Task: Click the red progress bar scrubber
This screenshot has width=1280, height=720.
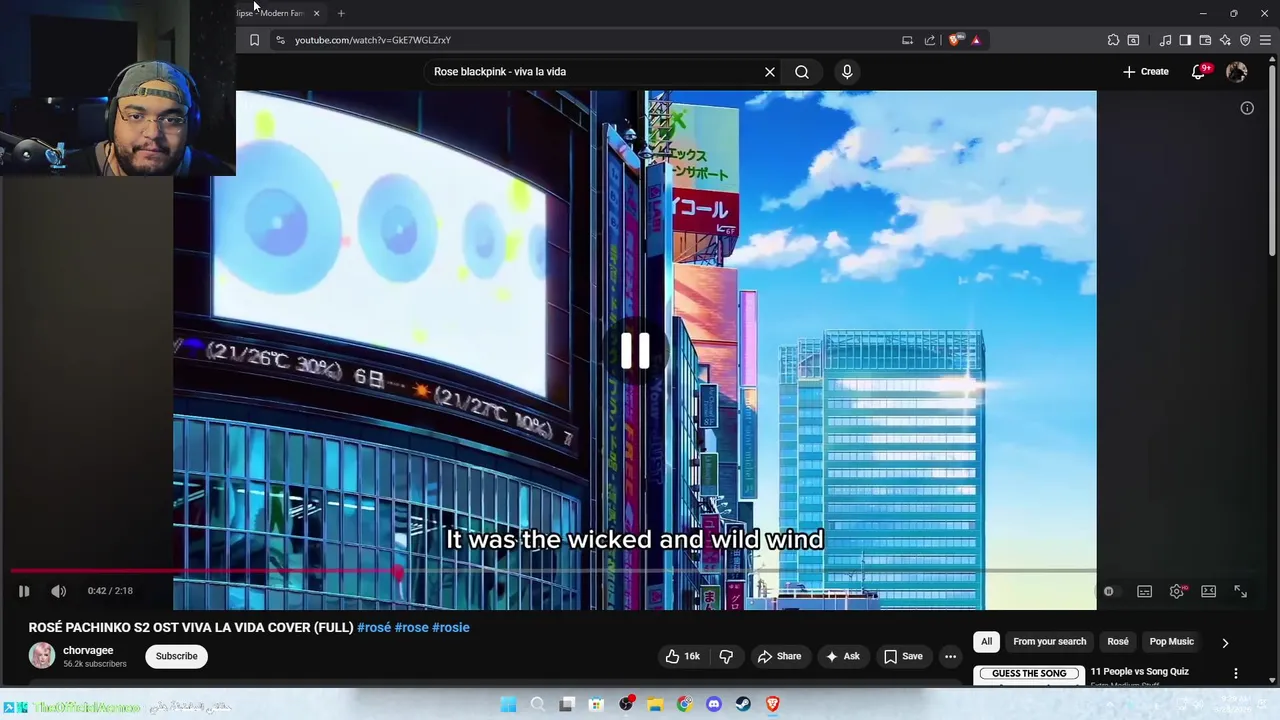Action: pyautogui.click(x=398, y=573)
